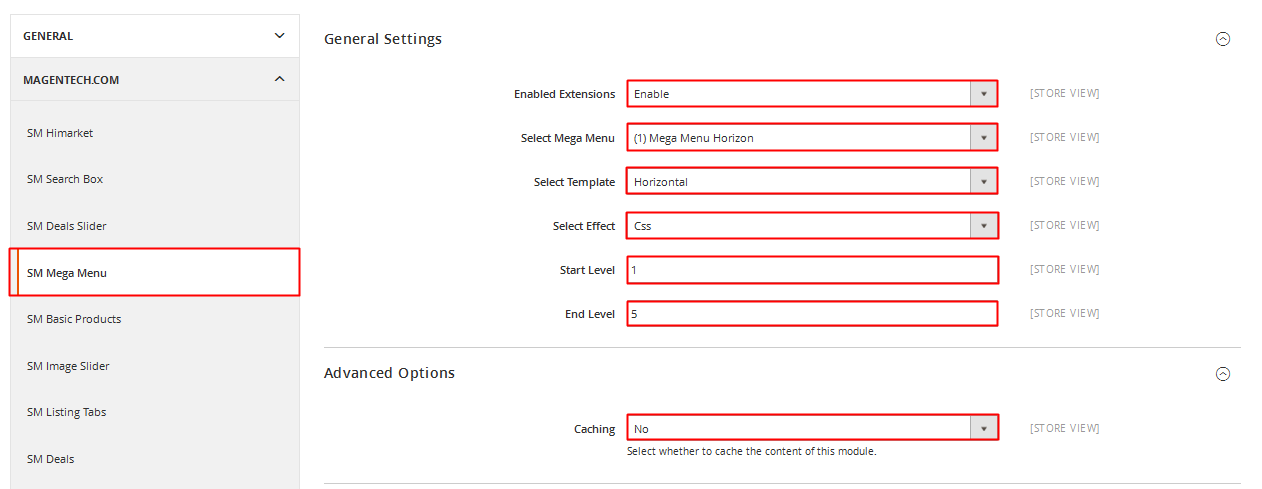Open the Select Mega Menu dropdown
This screenshot has width=1262, height=489.
click(812, 138)
